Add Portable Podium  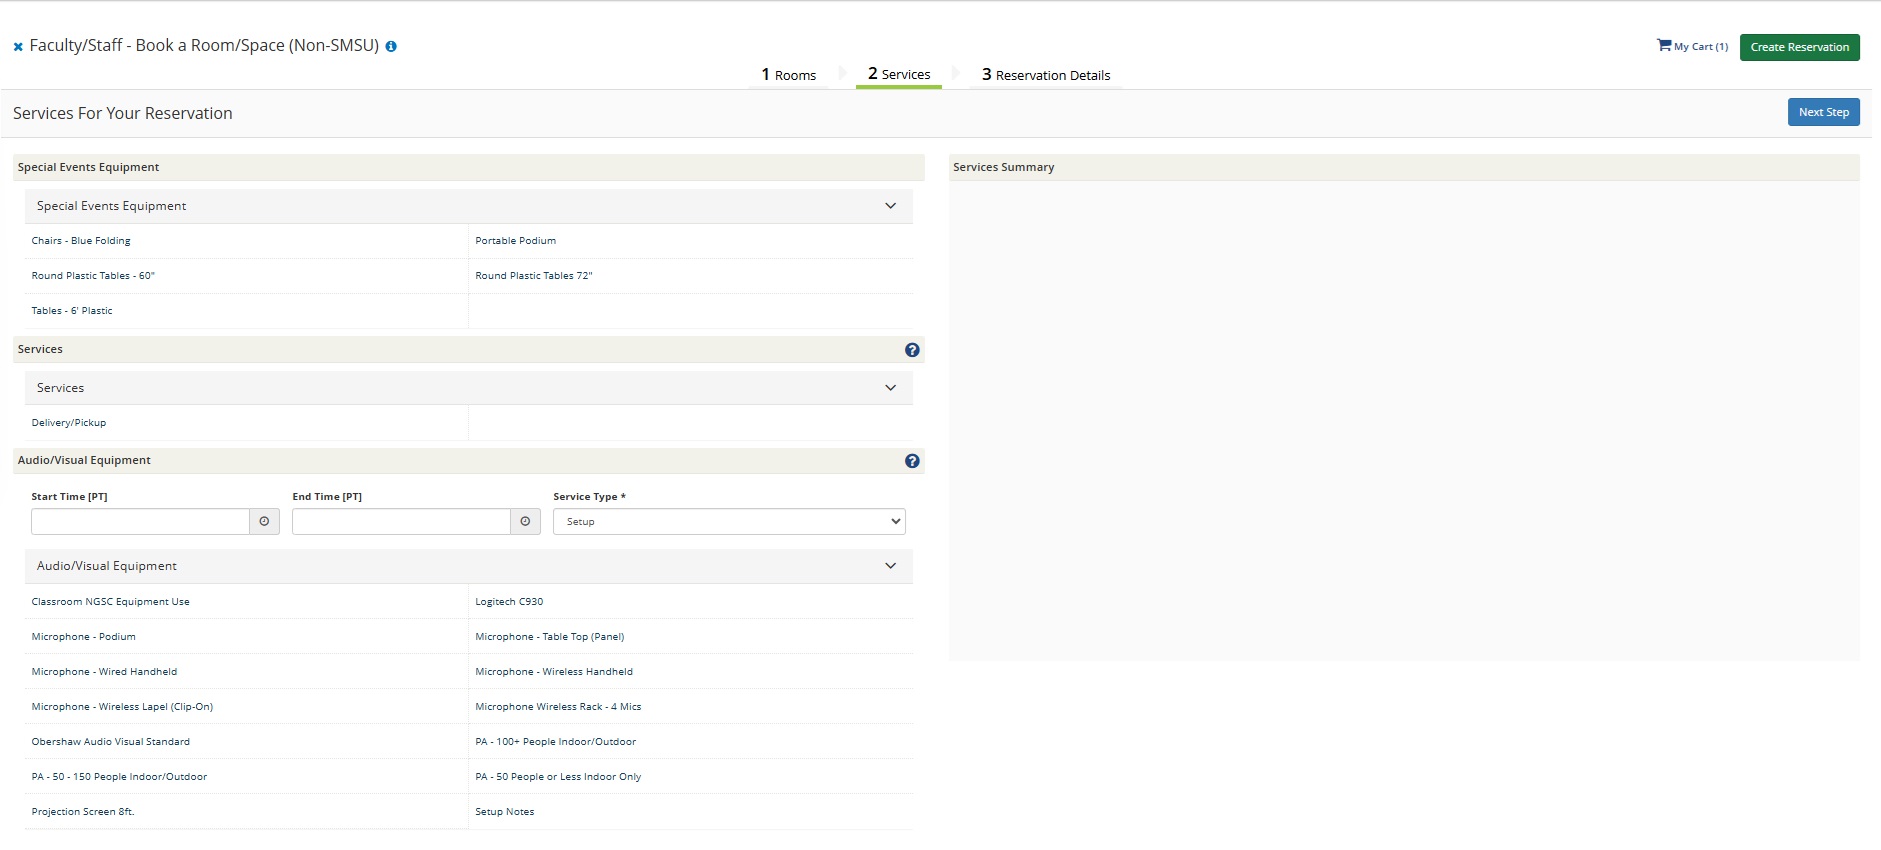515,241
